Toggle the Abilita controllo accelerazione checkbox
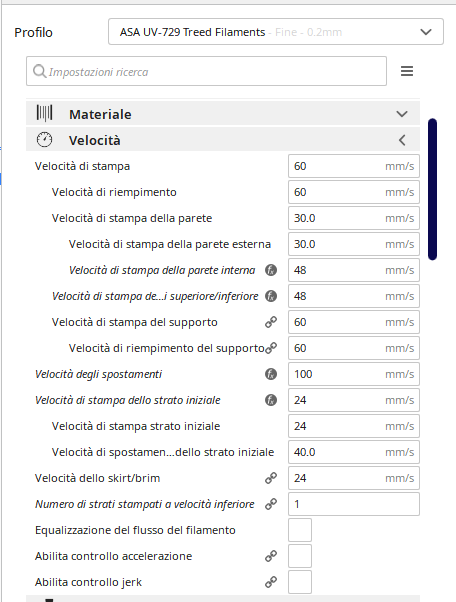The height and width of the screenshot is (602, 456). click(300, 556)
